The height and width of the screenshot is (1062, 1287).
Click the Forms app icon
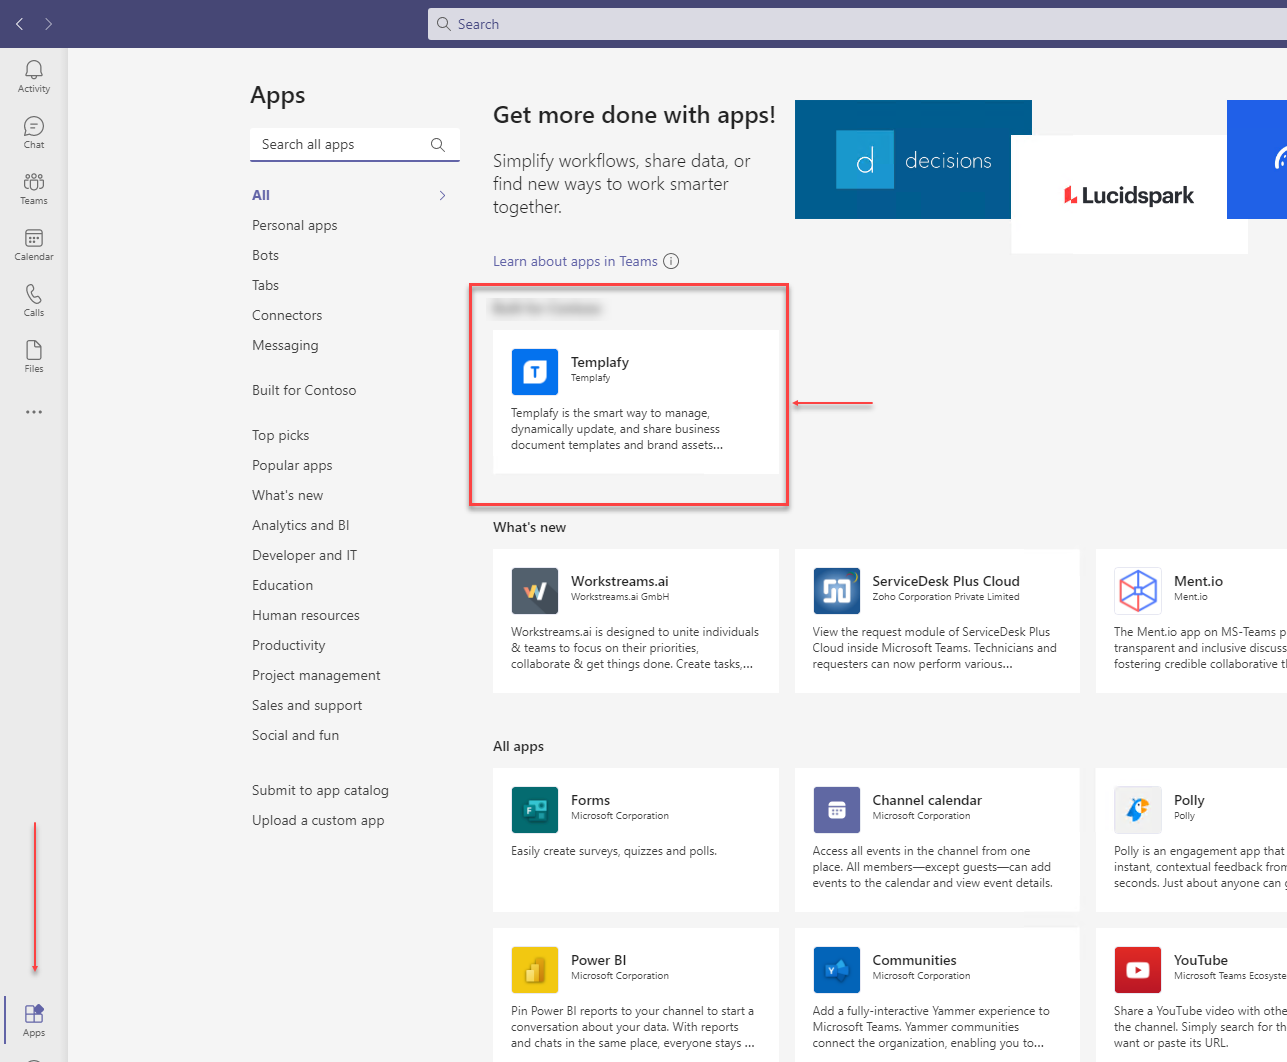pyautogui.click(x=535, y=810)
